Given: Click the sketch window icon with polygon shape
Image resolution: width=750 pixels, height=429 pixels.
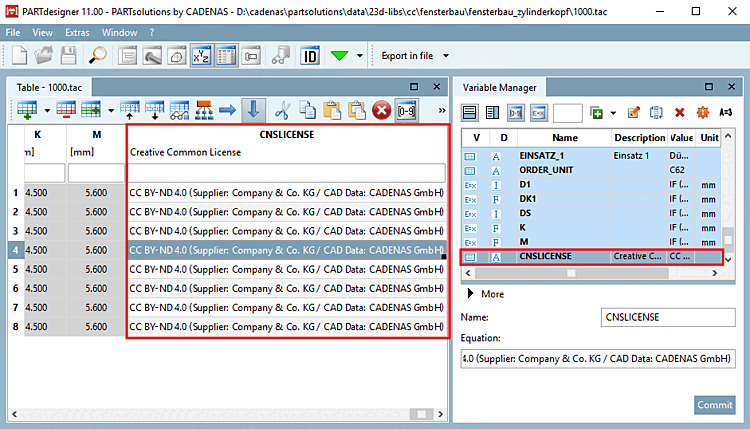Looking at the screenshot, I should [x=177, y=56].
